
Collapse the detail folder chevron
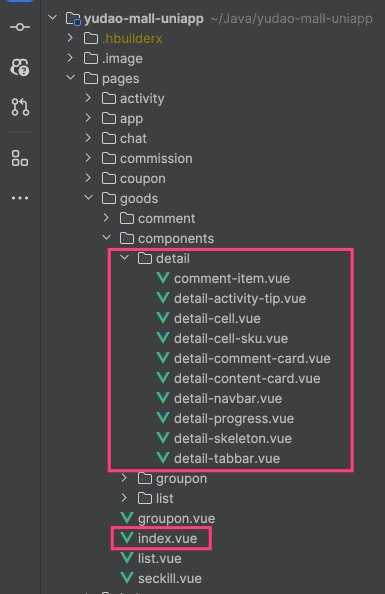point(124,258)
